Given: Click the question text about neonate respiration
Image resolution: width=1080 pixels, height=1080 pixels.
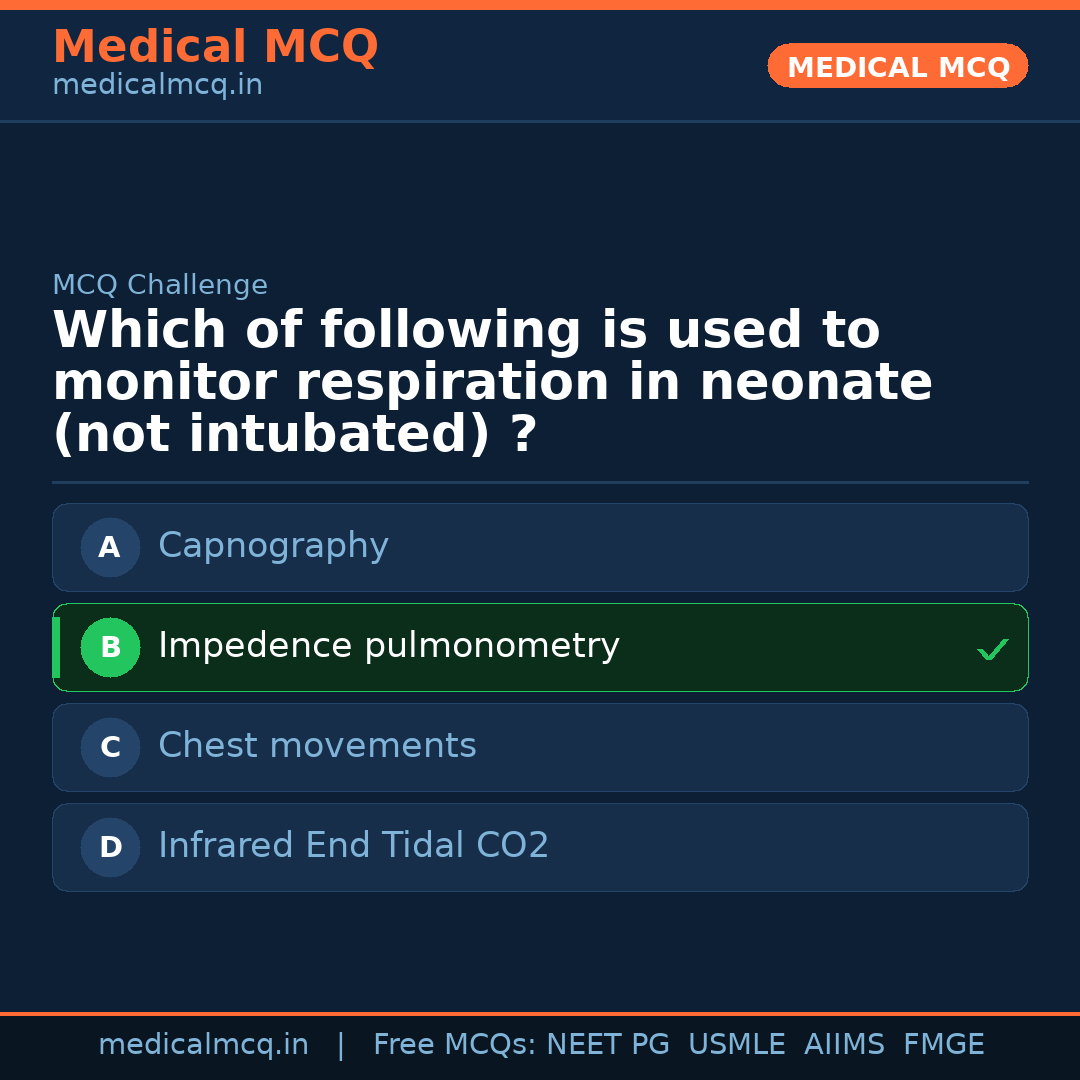Looking at the screenshot, I should [492, 382].
